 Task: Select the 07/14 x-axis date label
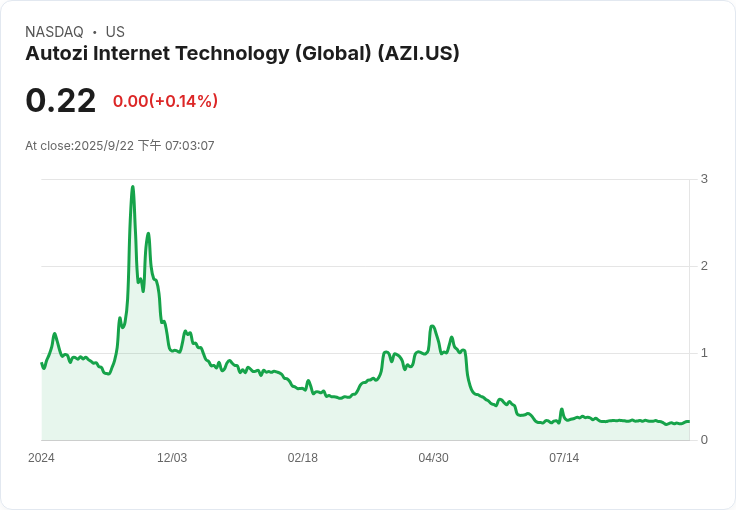point(564,457)
